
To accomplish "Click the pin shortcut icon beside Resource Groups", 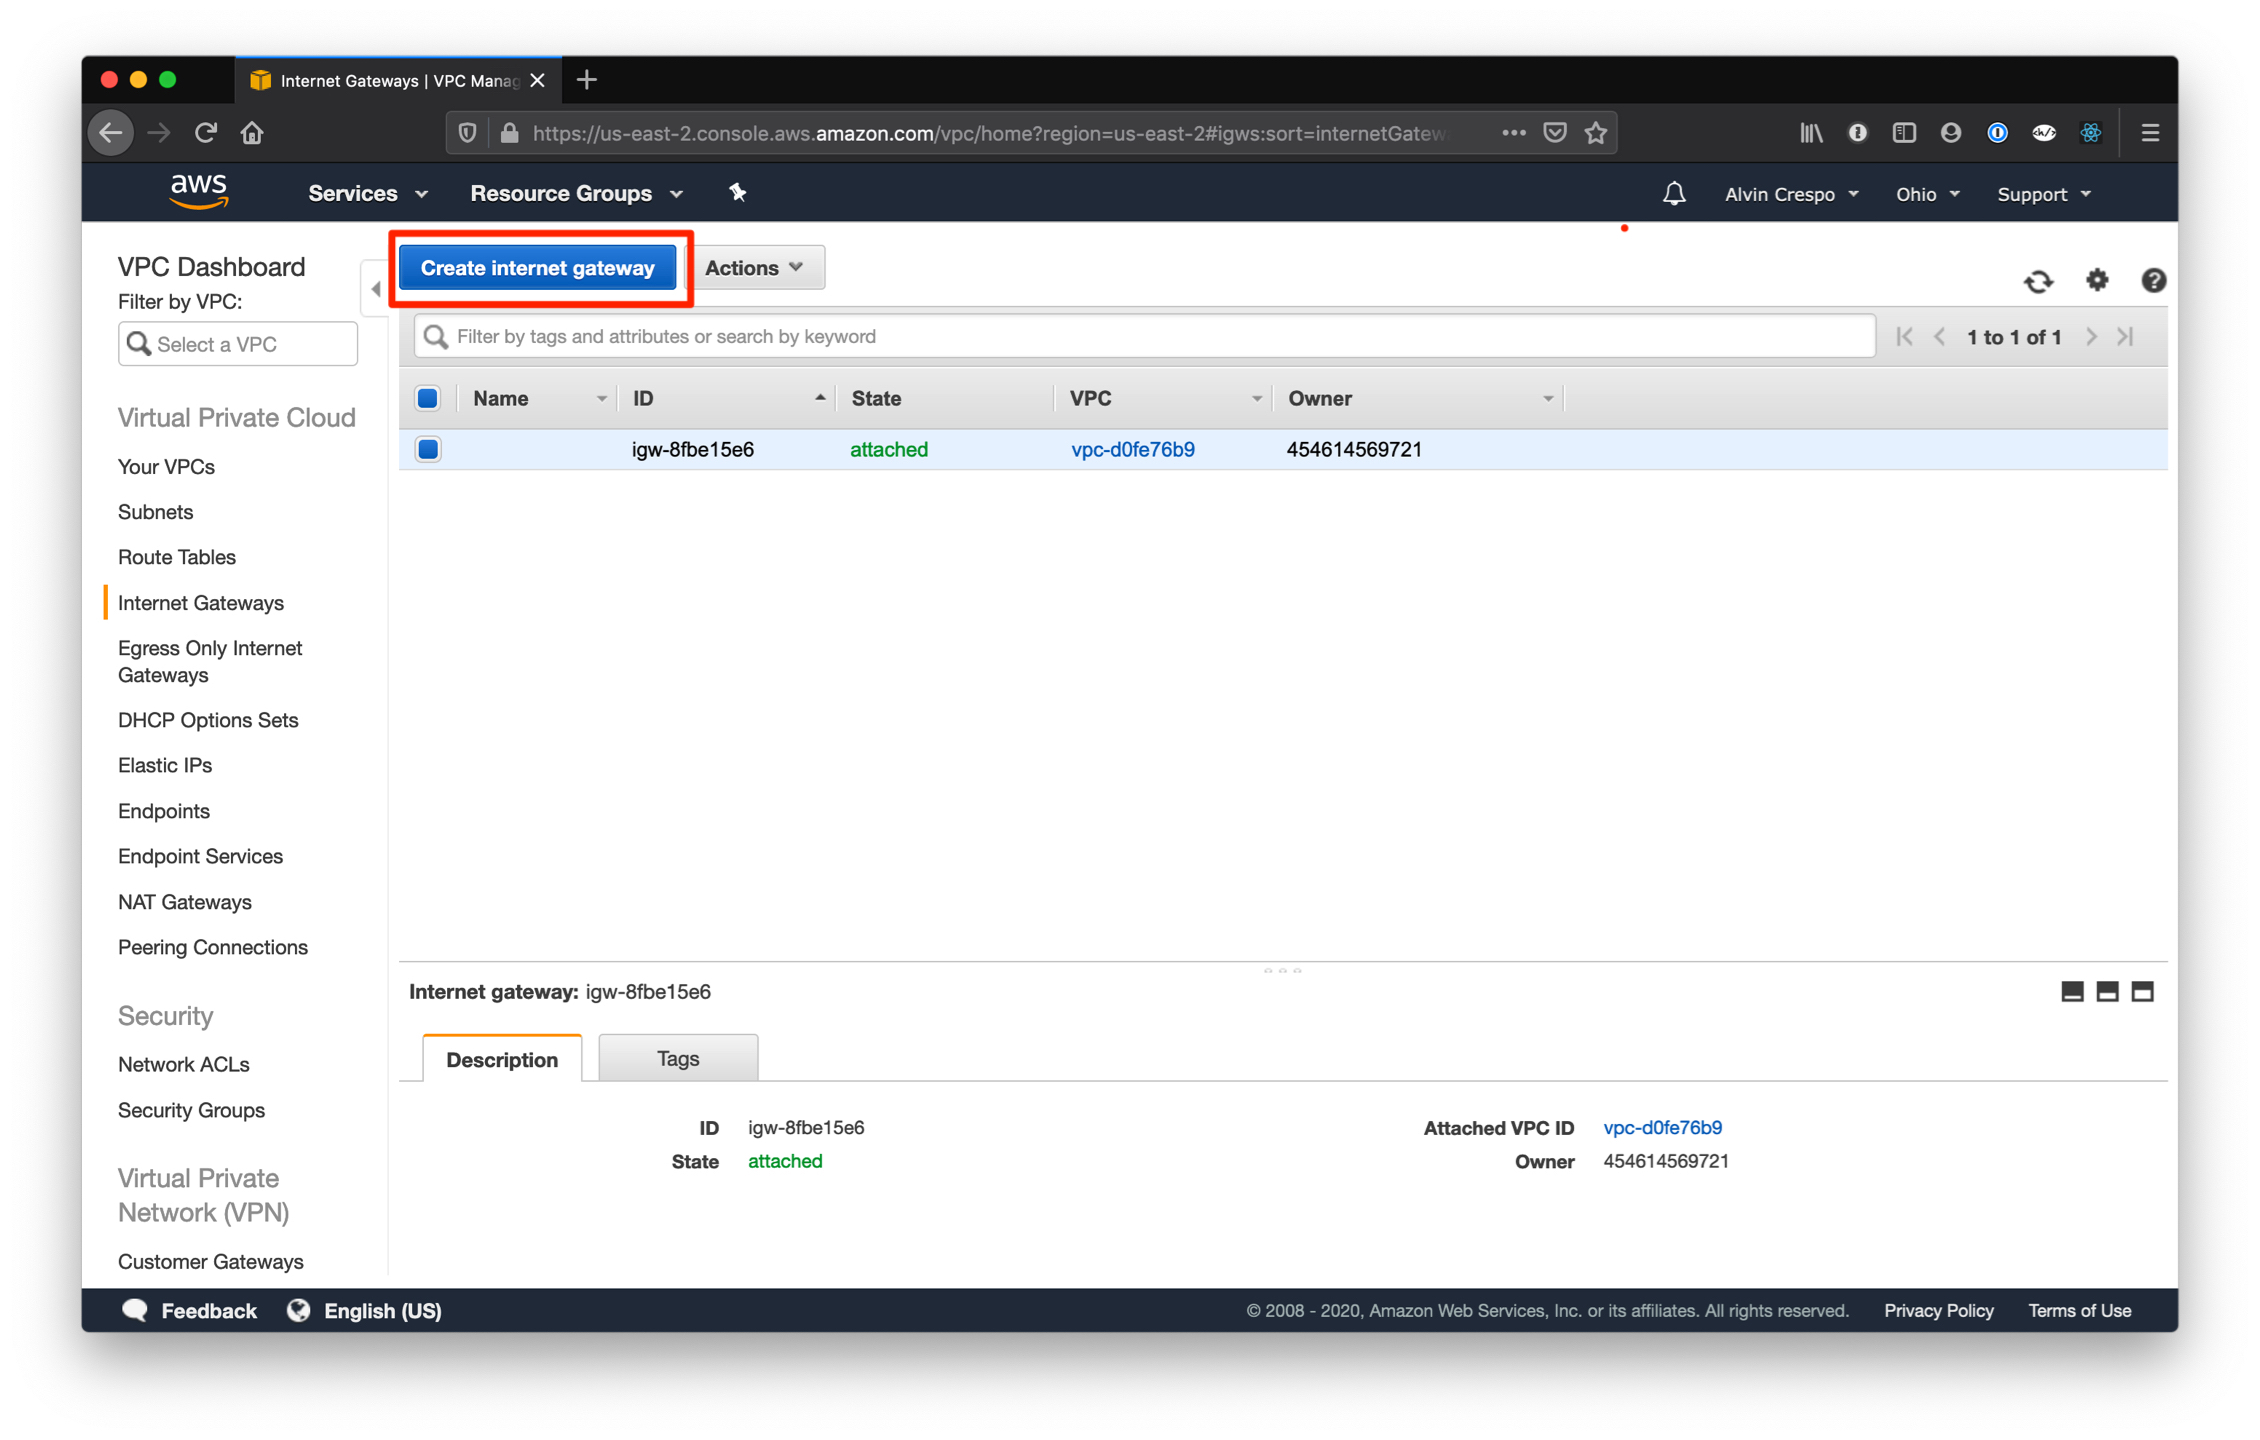I will click(x=738, y=192).
